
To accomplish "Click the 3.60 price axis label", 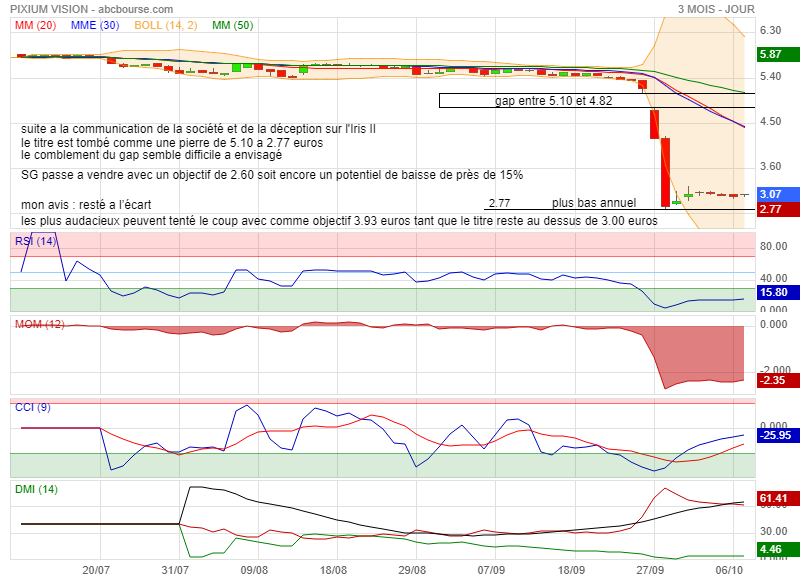I will pyautogui.click(x=770, y=166).
